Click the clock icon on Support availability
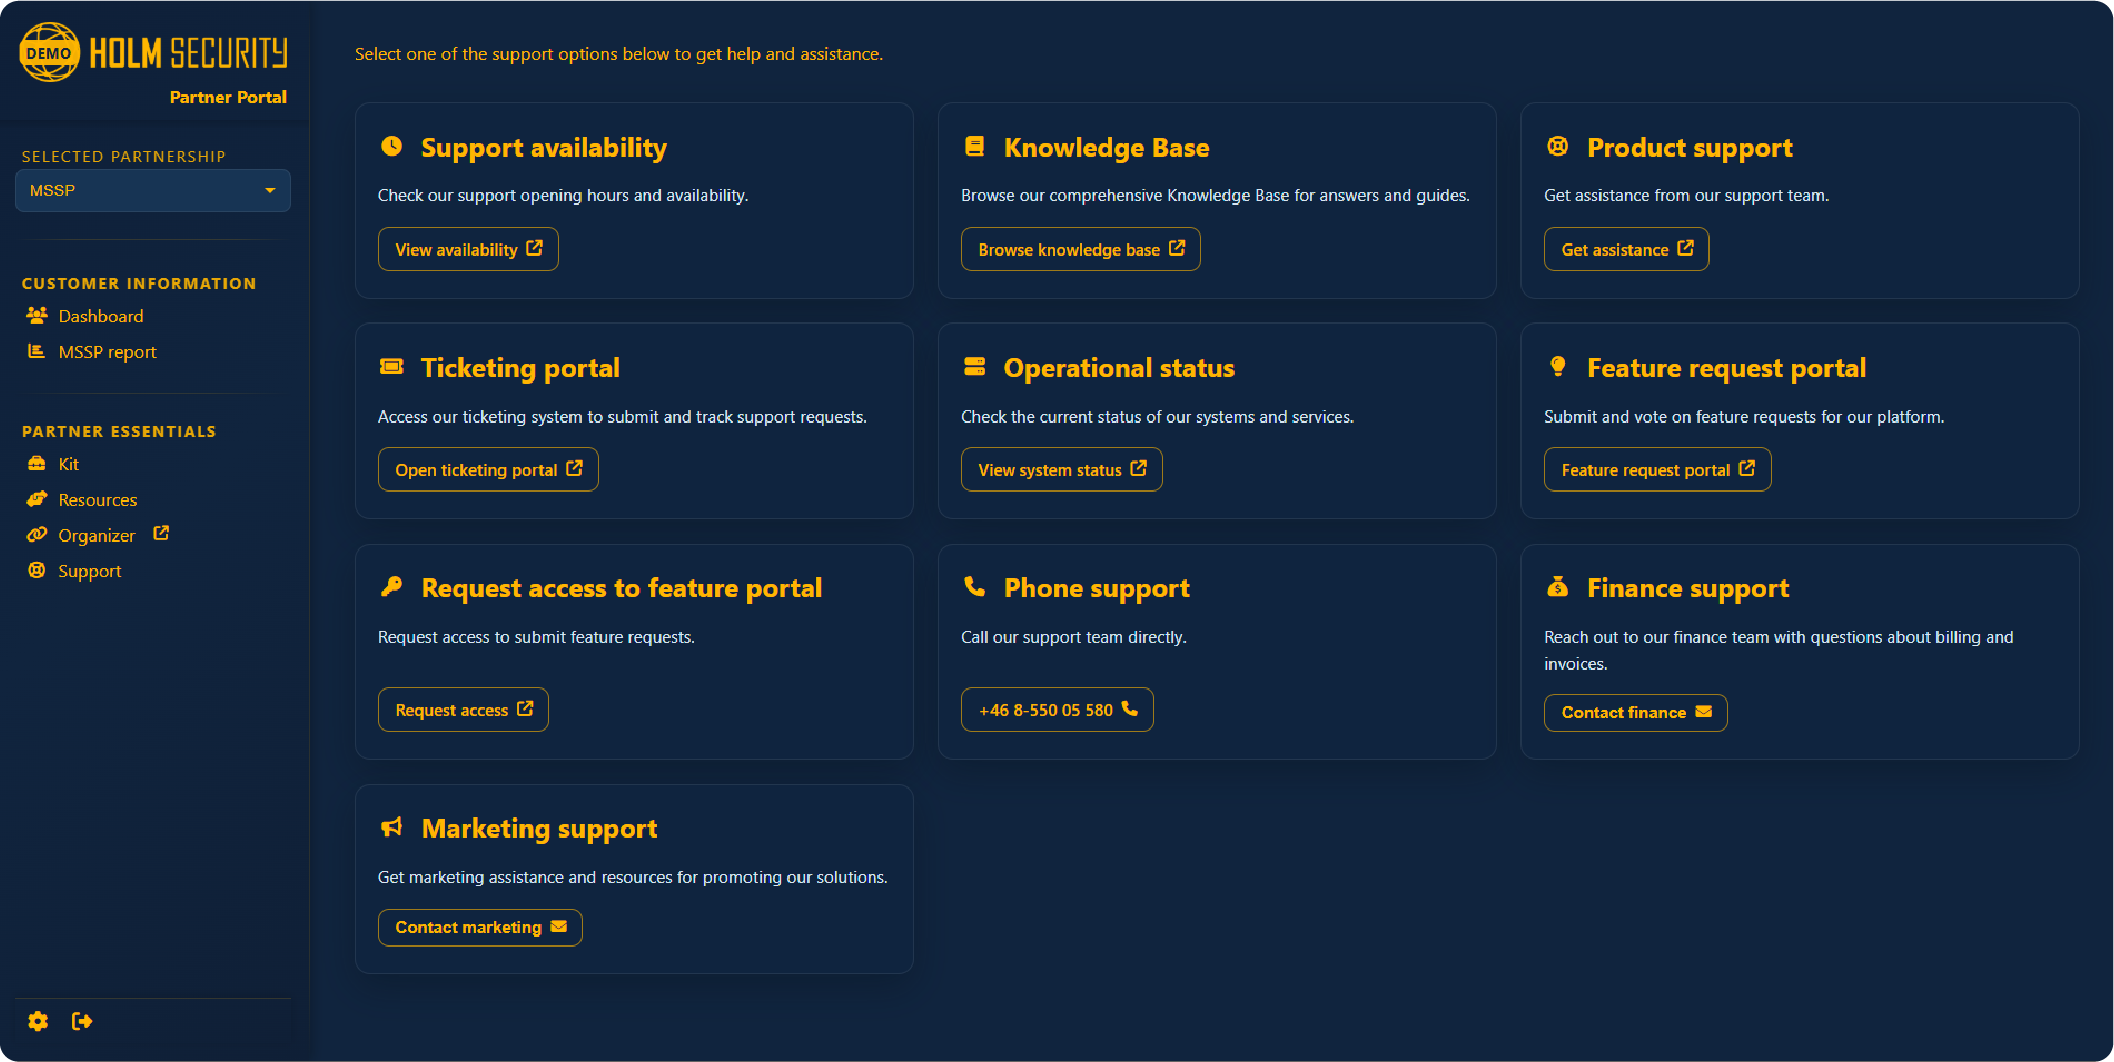The height and width of the screenshot is (1062, 2114). (391, 147)
